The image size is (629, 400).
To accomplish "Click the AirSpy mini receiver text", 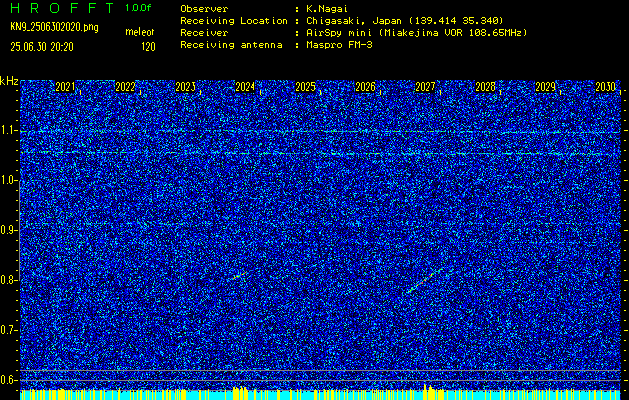I will point(417,33).
